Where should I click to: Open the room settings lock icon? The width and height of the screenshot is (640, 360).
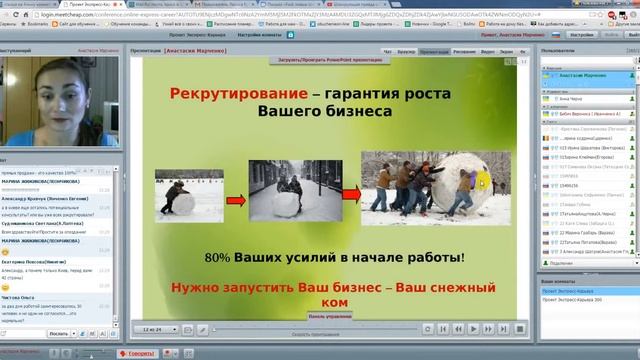(x=290, y=35)
